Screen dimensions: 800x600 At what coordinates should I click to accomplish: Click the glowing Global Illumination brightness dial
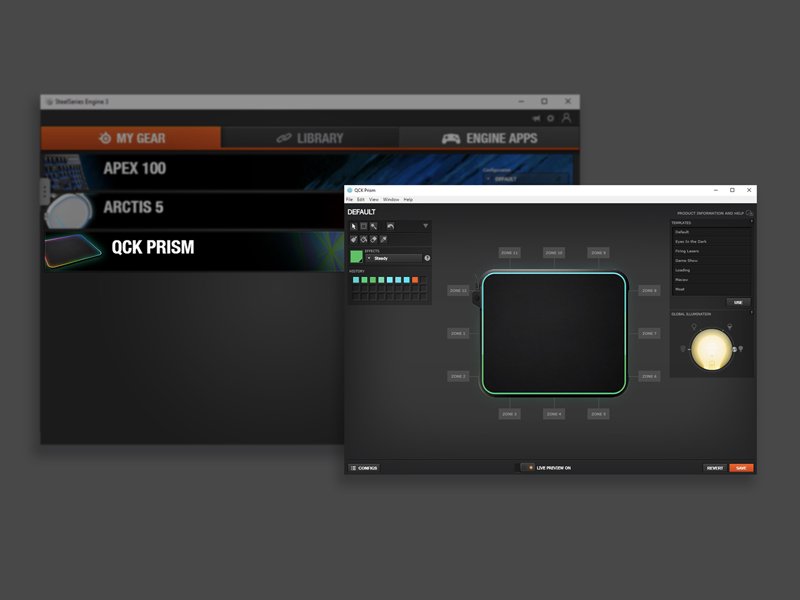point(711,349)
